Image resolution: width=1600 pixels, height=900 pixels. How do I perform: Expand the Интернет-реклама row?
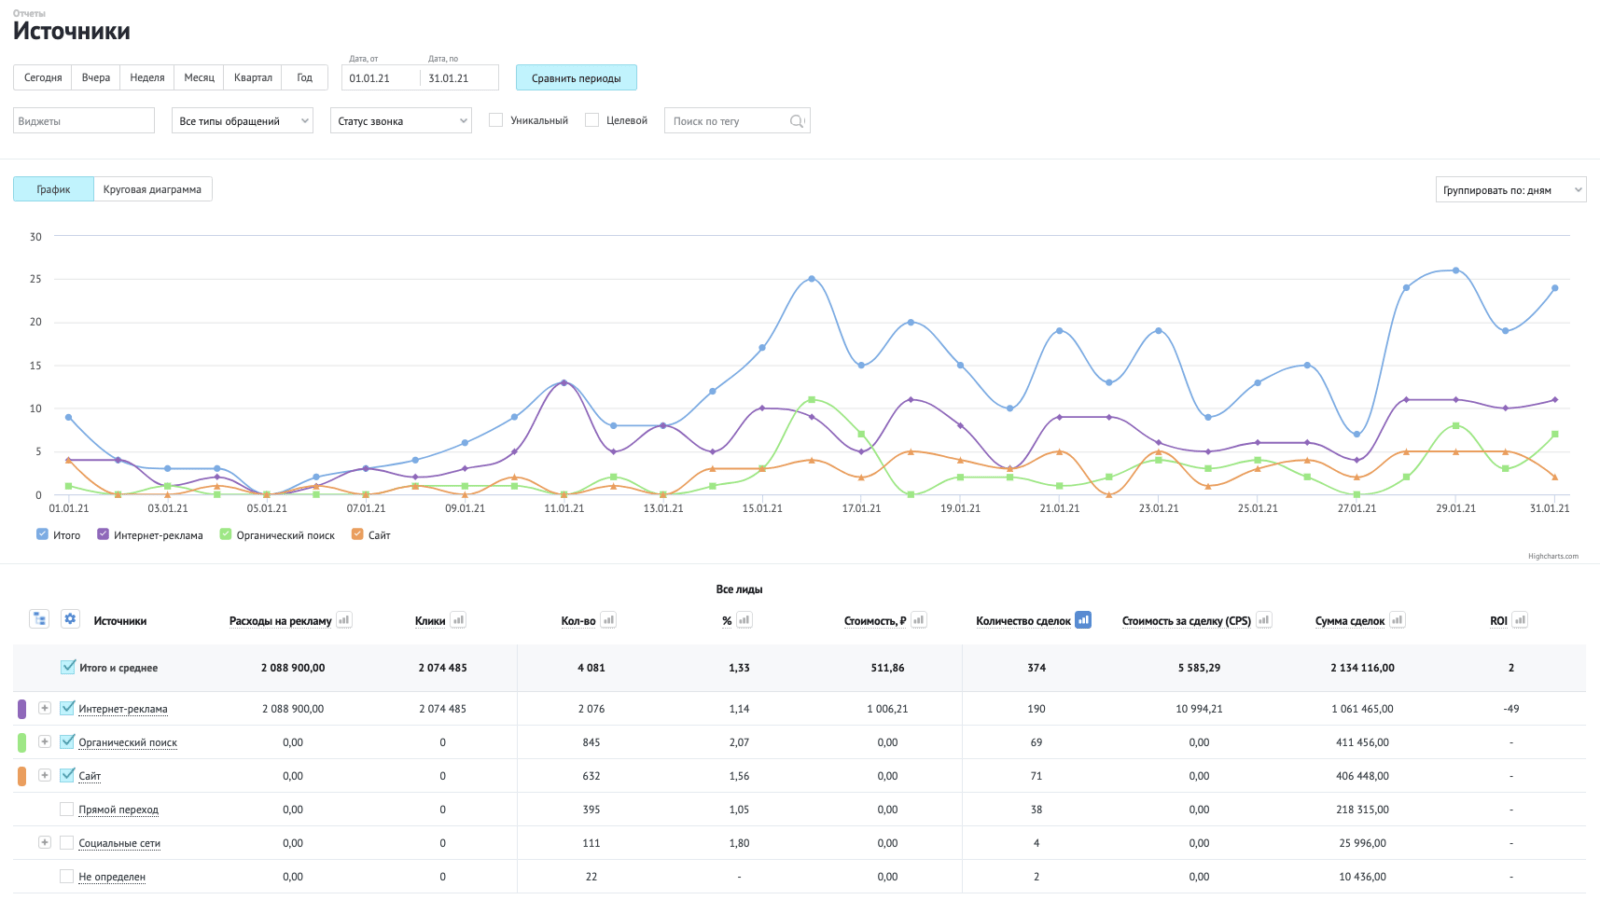click(x=45, y=708)
